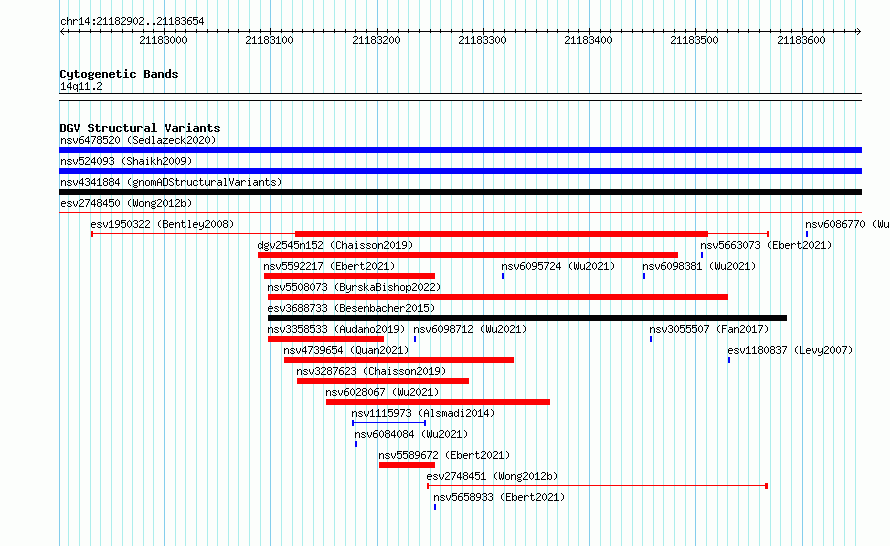Click the nsv6084084 (Wu2021) label
Screen dimensions: 890x546
[x=411, y=434]
